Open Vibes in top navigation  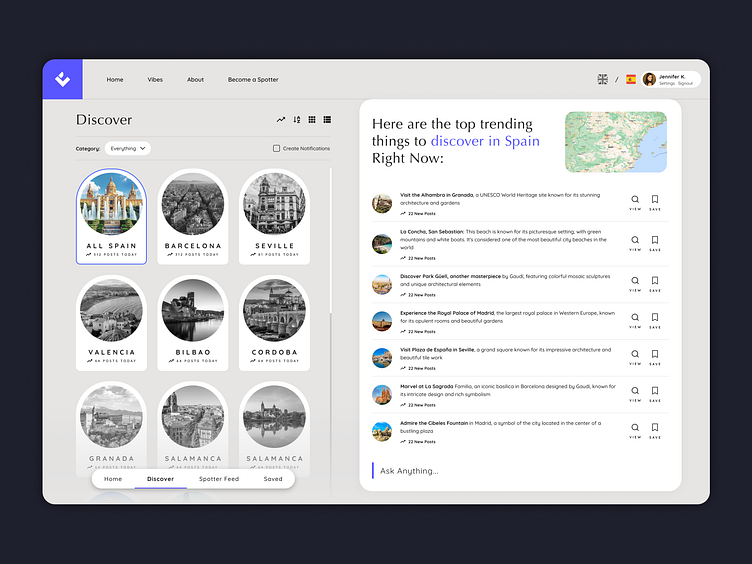pyautogui.click(x=155, y=80)
